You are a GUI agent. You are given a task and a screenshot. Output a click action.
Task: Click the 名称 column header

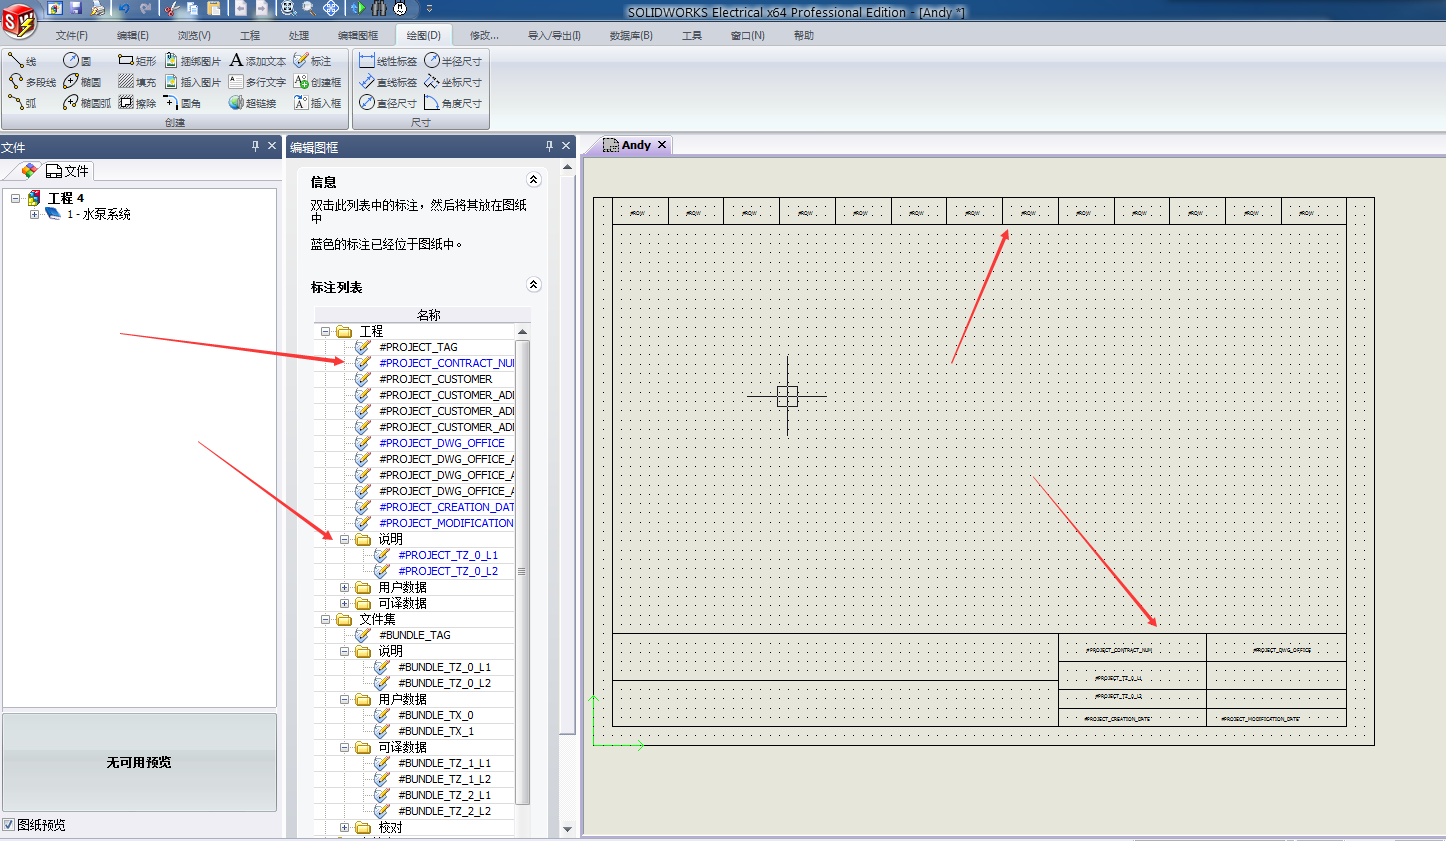pos(428,315)
